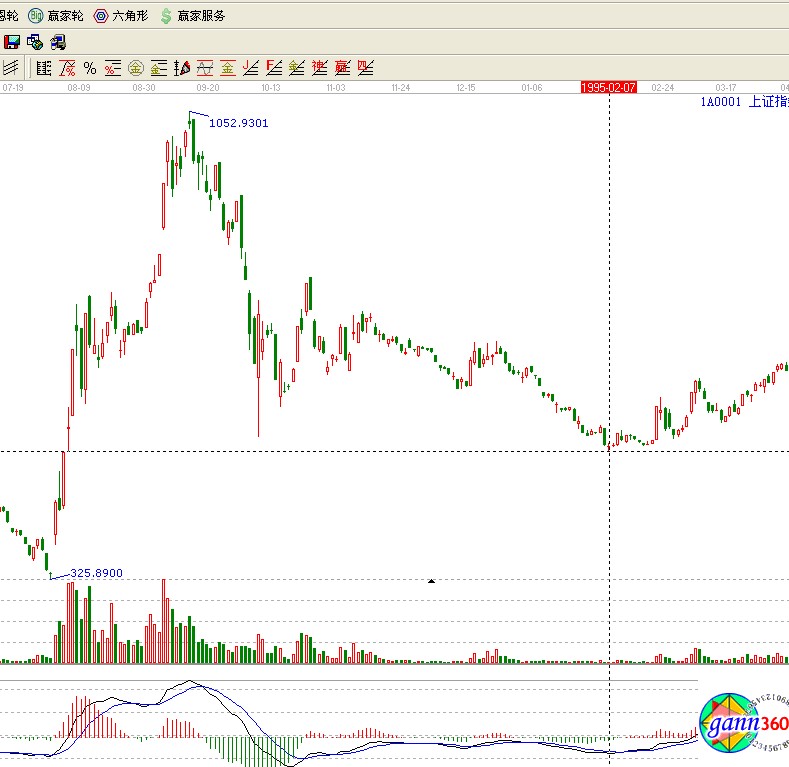
Task: Select the red F angle-line tool
Action: coord(273,68)
